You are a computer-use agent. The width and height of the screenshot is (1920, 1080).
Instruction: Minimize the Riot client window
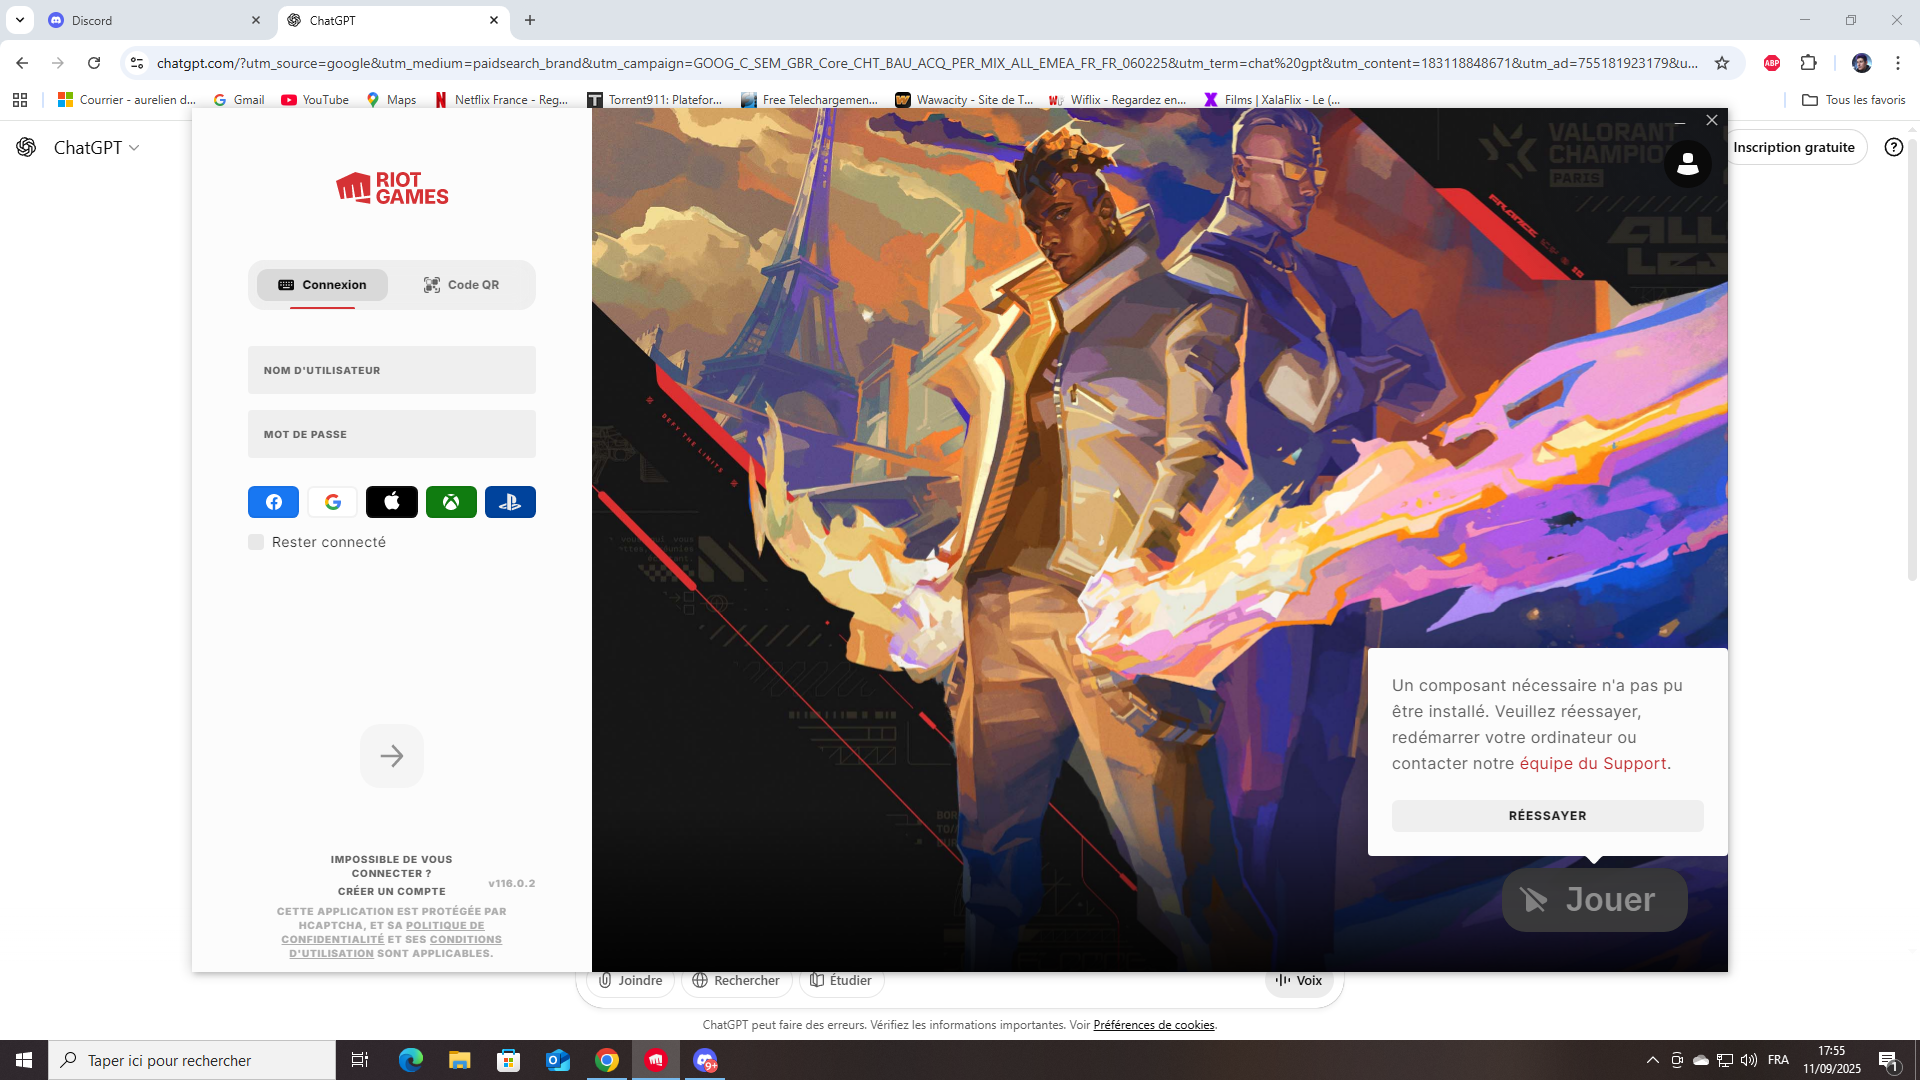coord(1680,120)
